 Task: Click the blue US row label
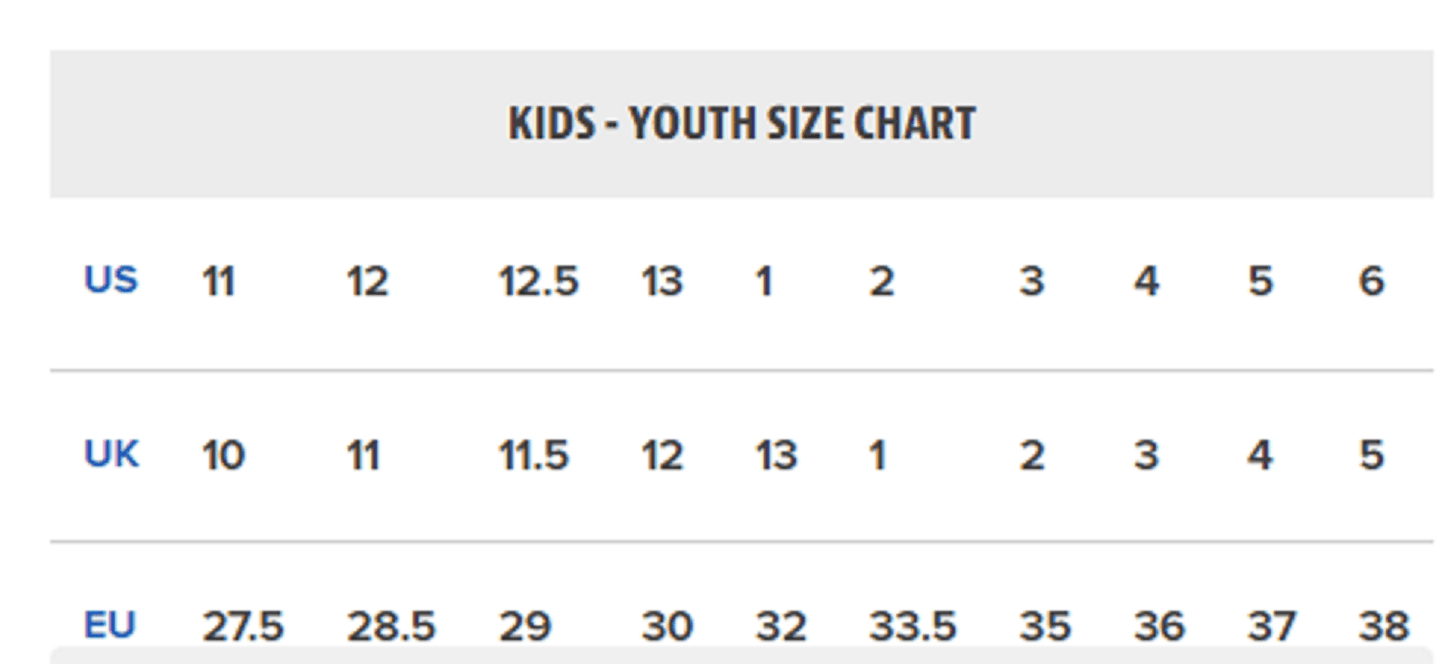point(110,280)
